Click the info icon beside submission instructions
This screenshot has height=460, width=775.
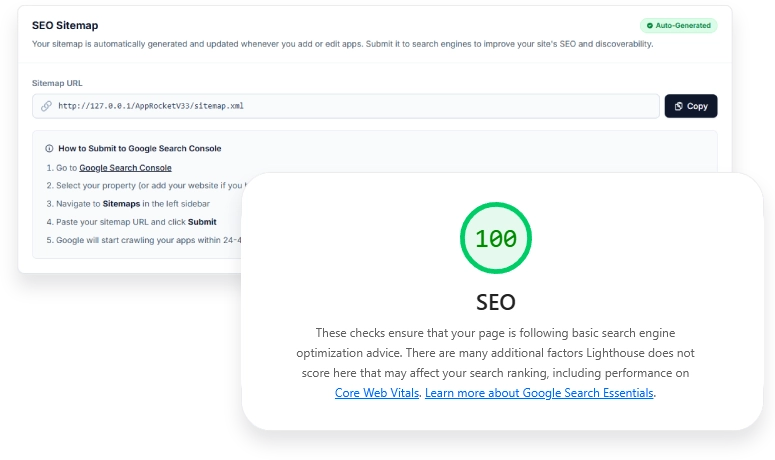click(49, 148)
